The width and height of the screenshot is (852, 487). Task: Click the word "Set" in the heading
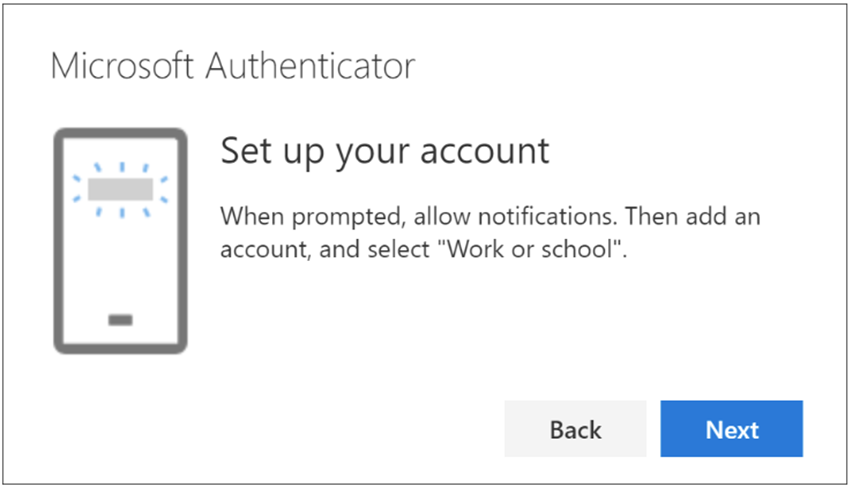click(x=241, y=151)
